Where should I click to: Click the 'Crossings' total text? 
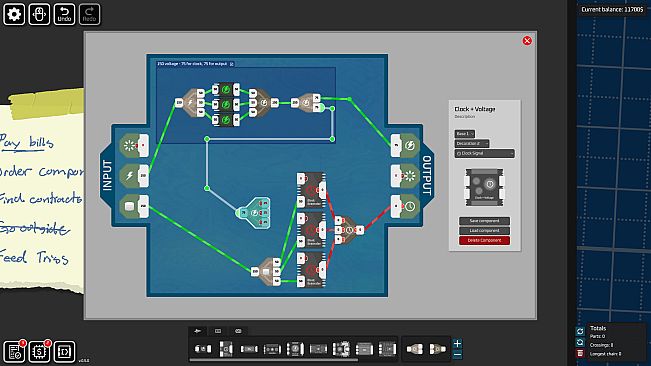pos(603,345)
